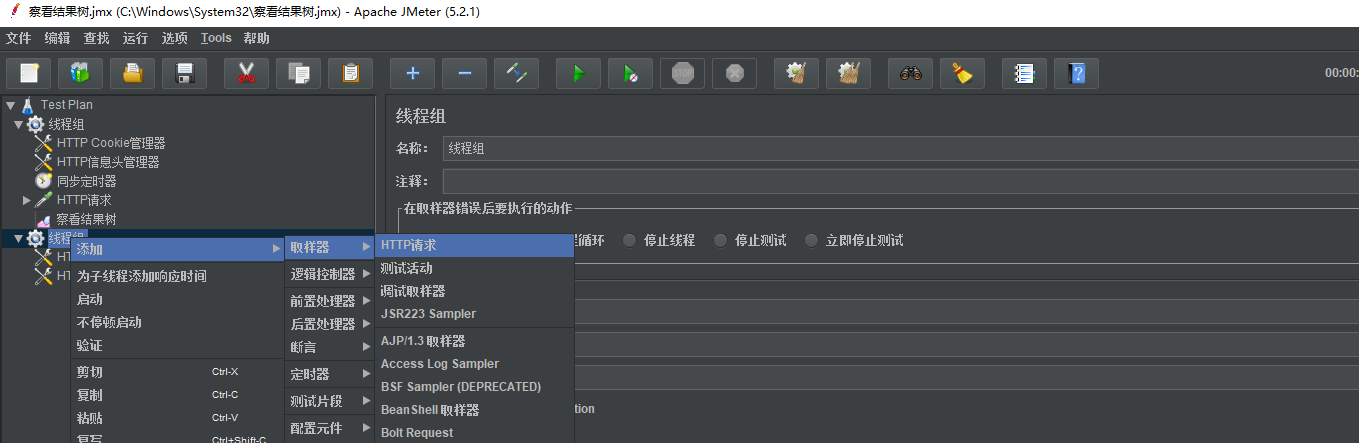Viewport: 1359px width, 443px height.
Task: Click the Stop test toolbar icon
Action: (x=682, y=73)
